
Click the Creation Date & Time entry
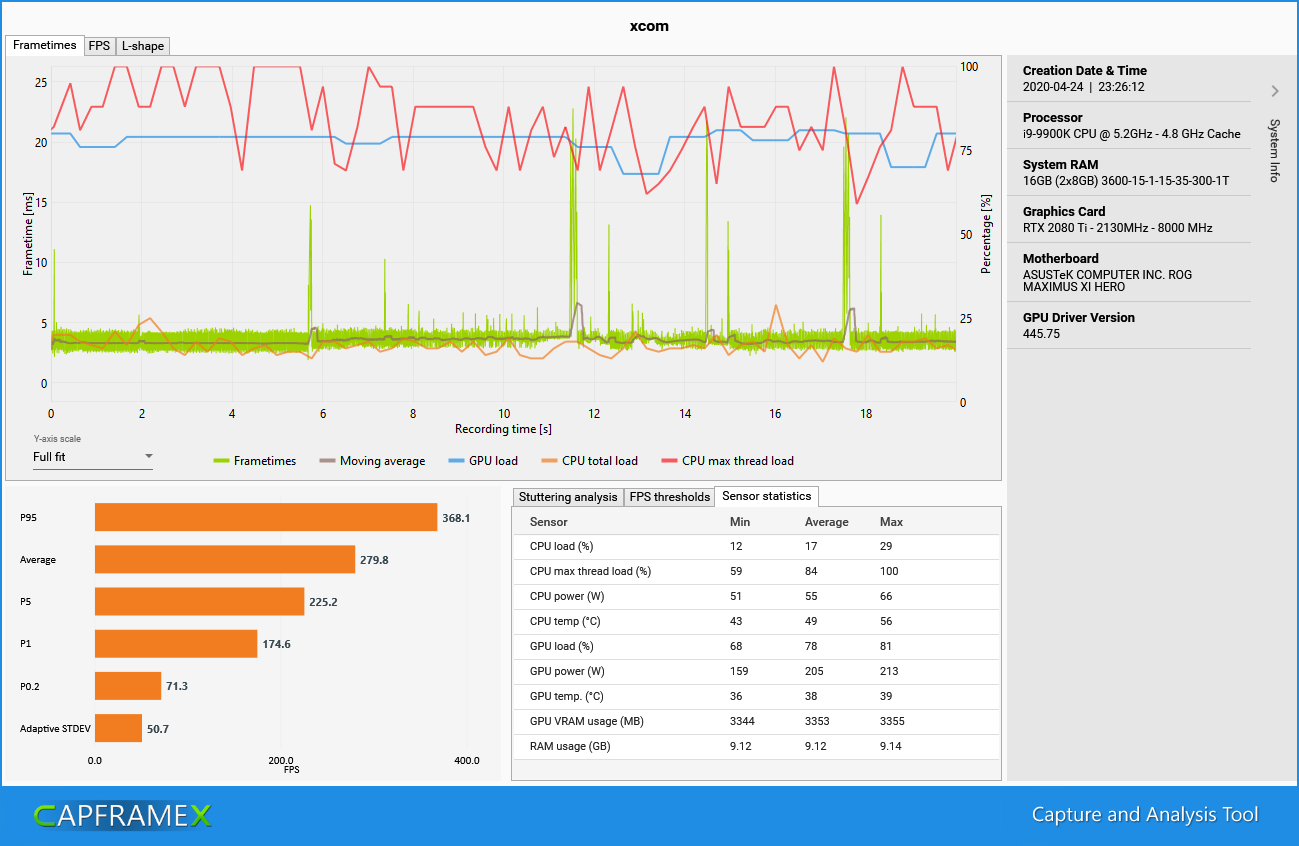pos(1131,78)
